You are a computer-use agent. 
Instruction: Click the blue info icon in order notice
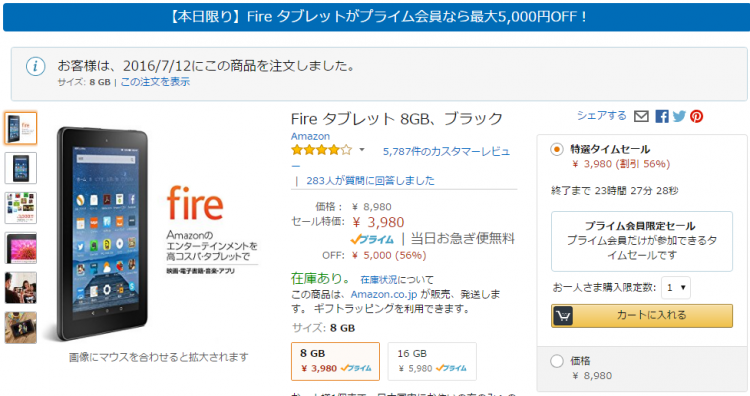tap(35, 66)
